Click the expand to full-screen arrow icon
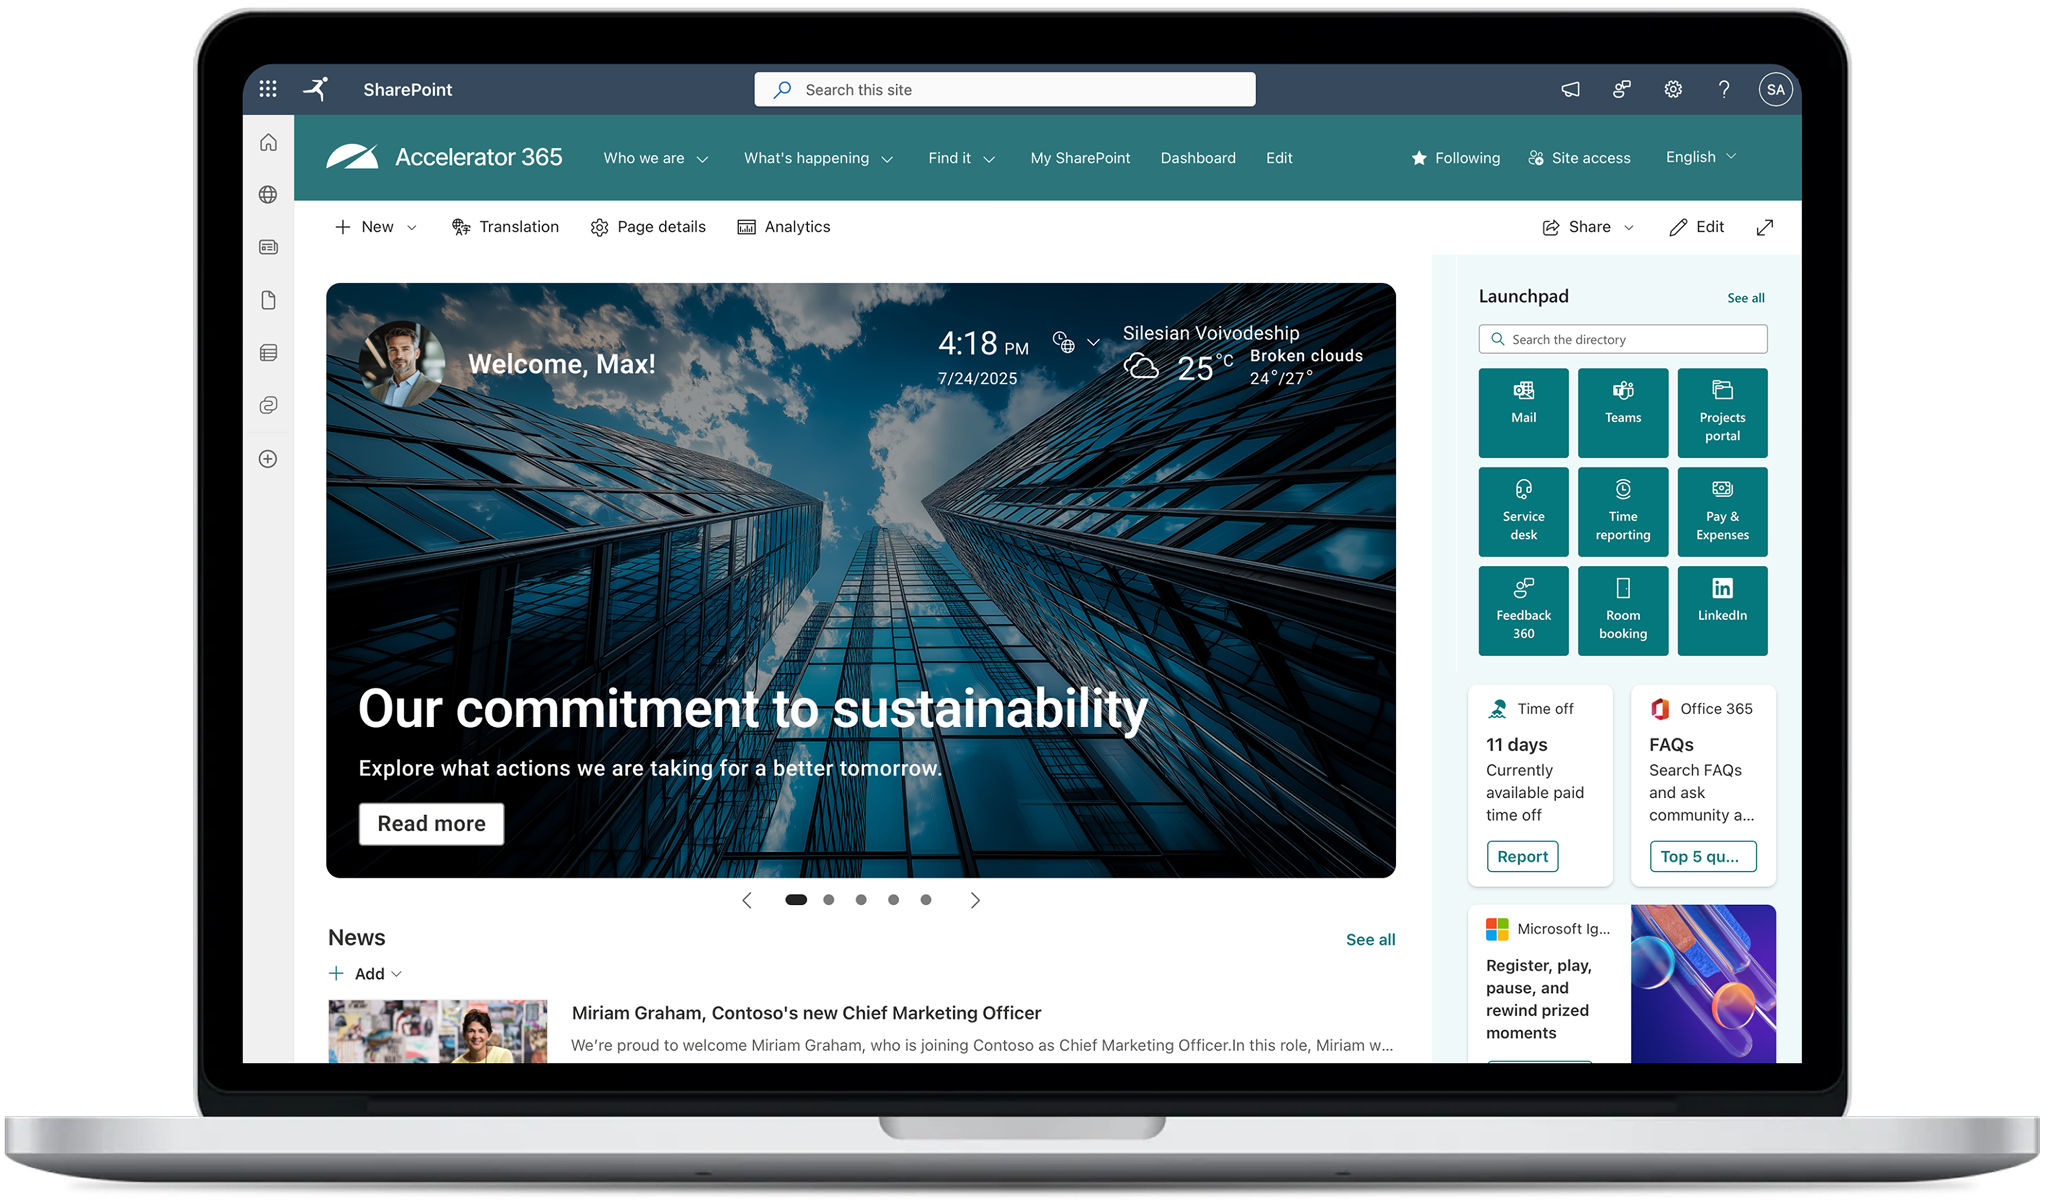The height and width of the screenshot is (1201, 2048). pos(1765,227)
